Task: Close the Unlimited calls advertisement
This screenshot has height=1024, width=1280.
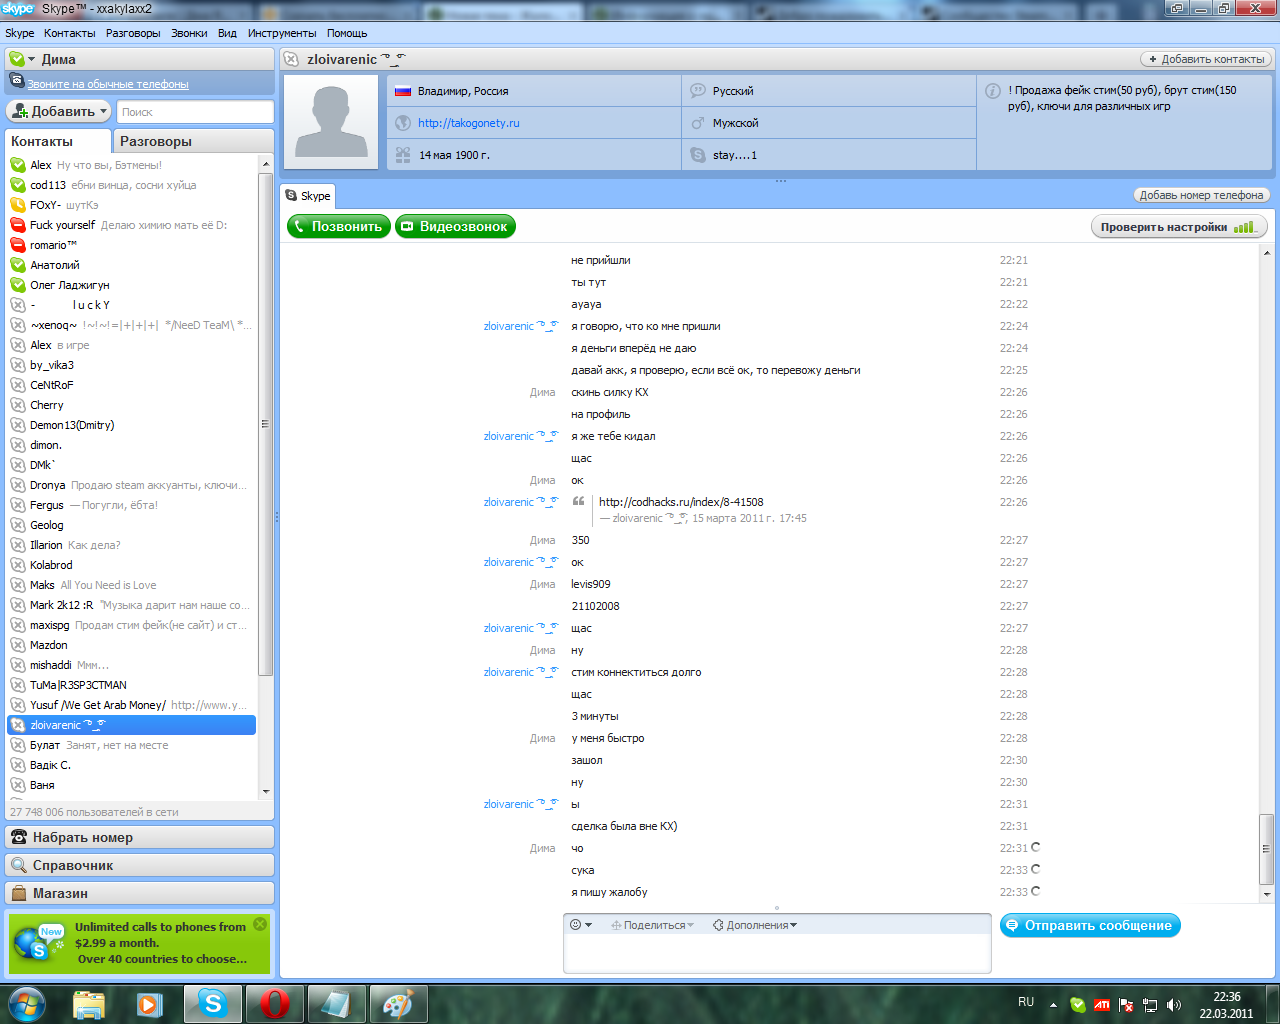Action: [x=260, y=924]
